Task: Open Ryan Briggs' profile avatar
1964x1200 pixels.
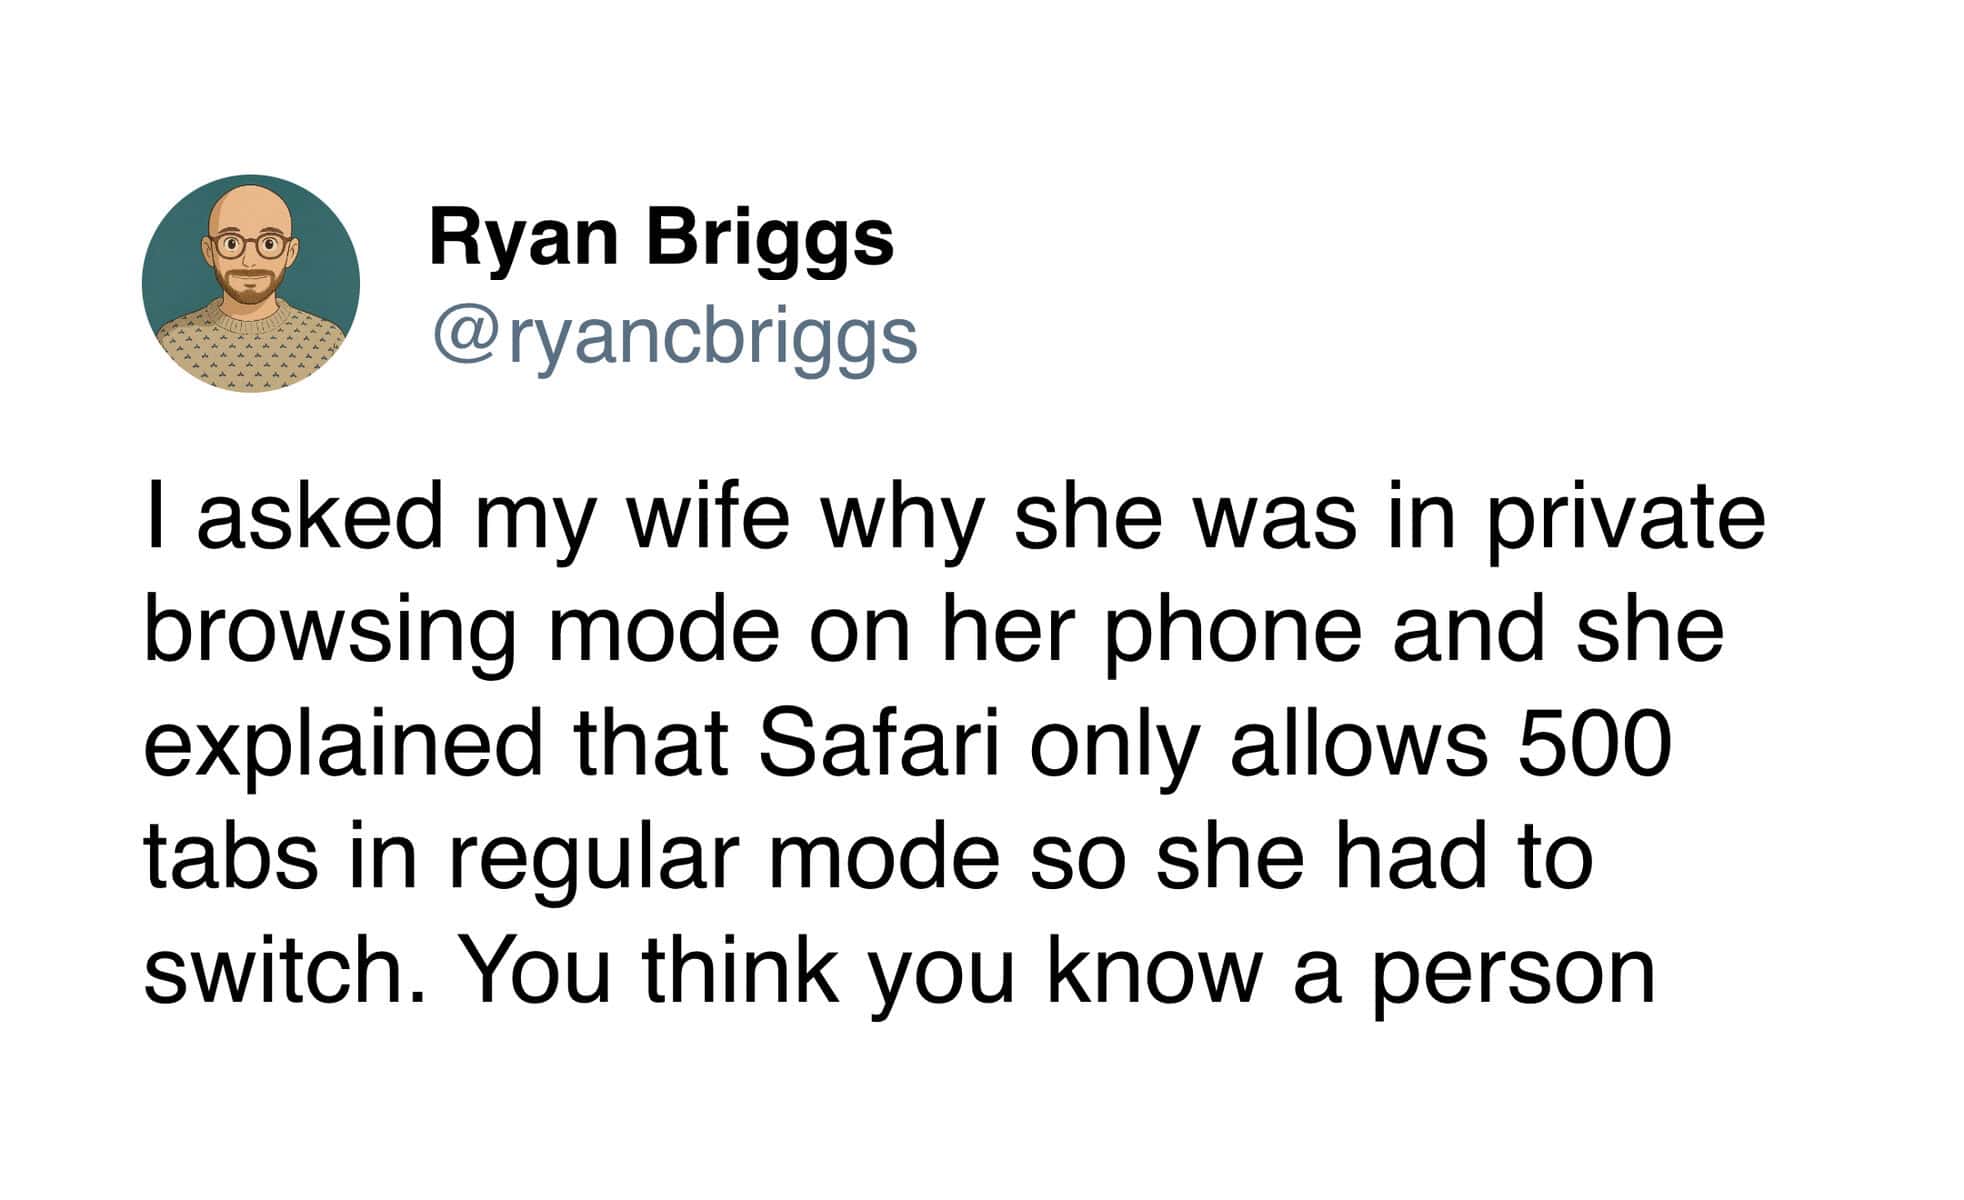Action: pyautogui.click(x=251, y=283)
